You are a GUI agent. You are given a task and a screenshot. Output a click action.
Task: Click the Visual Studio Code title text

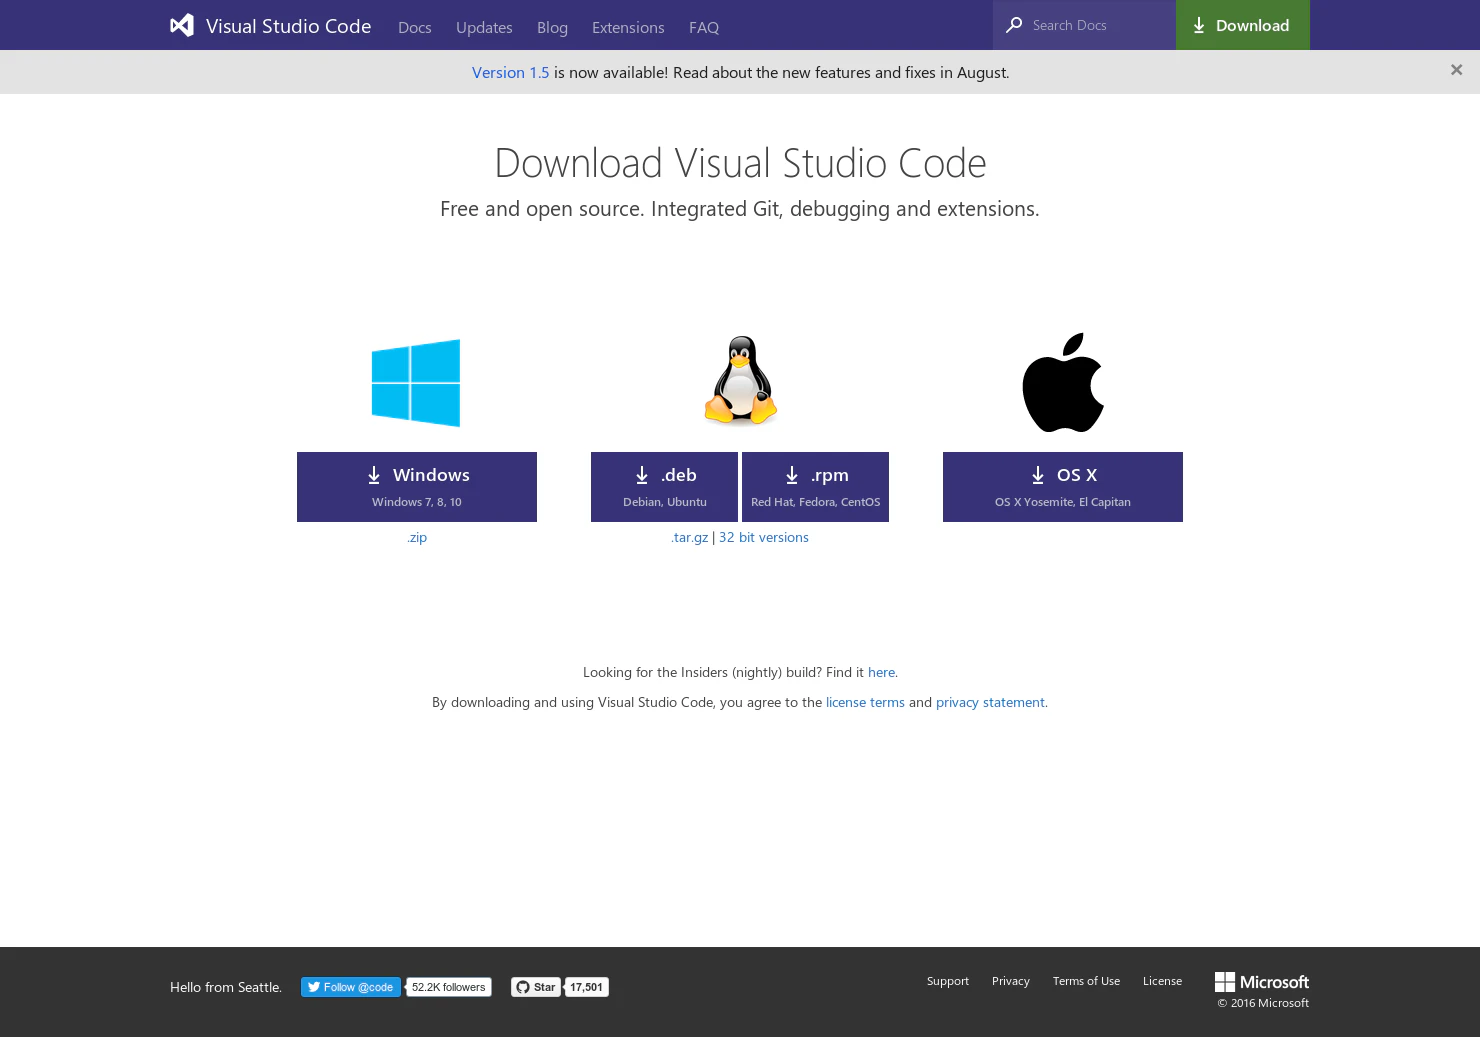288,26
